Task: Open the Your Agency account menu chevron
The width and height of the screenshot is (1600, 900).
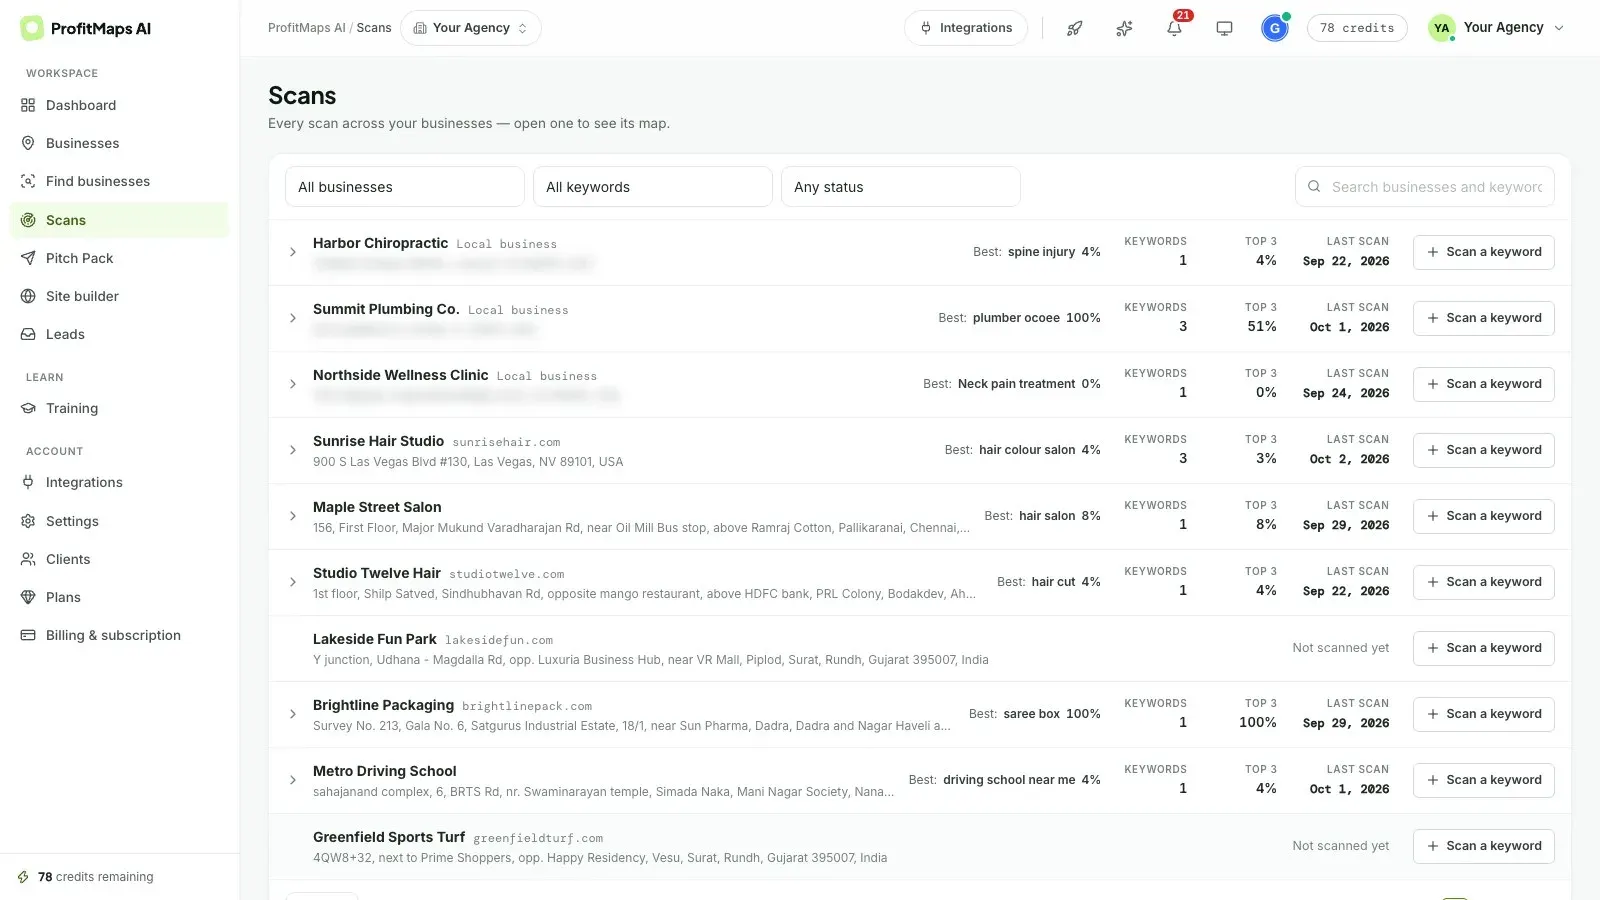Action: 1559,28
